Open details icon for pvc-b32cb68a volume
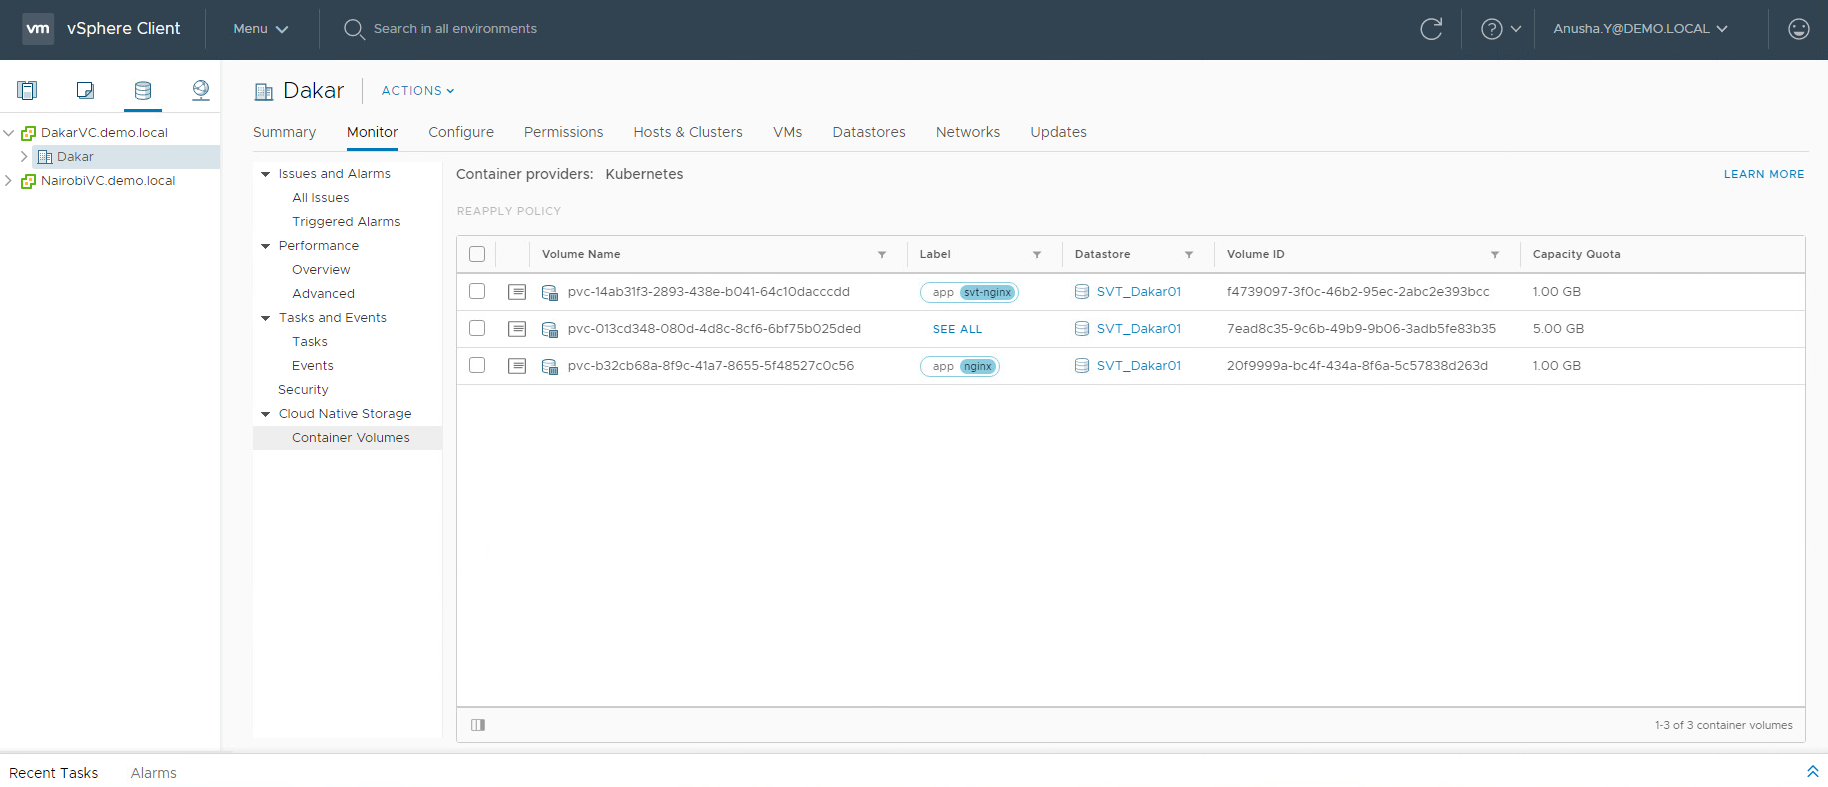This screenshot has height=787, width=1828. click(x=517, y=366)
